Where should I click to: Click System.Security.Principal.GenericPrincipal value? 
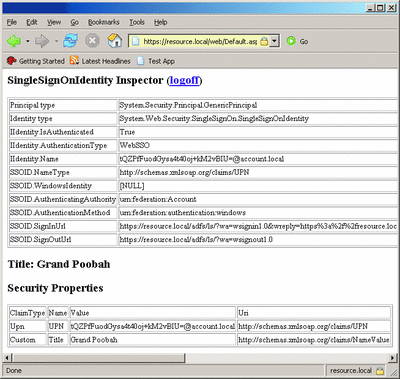coord(188,105)
